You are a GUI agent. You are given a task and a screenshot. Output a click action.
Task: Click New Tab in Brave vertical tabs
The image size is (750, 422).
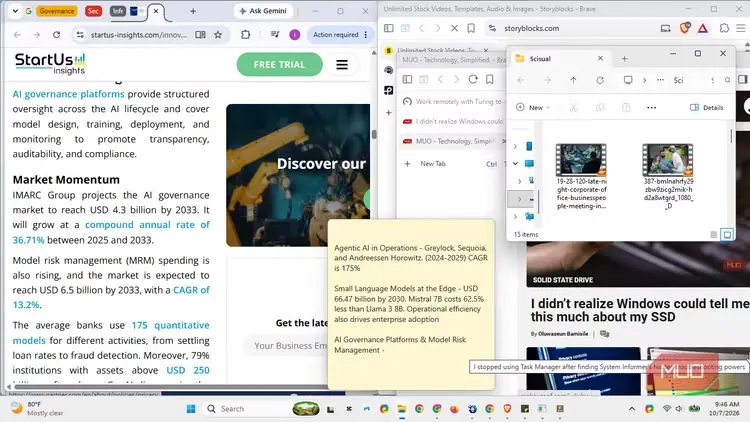point(453,164)
